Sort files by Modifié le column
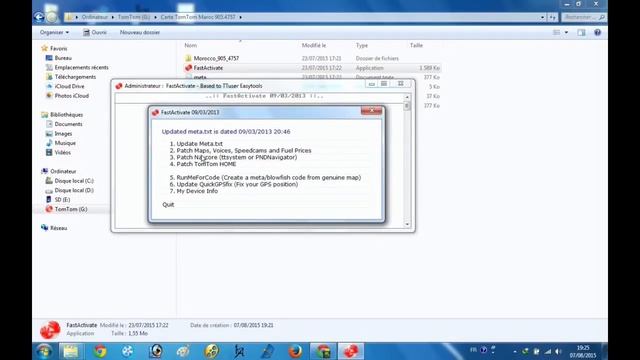The height and width of the screenshot is (360, 640). (314, 45)
